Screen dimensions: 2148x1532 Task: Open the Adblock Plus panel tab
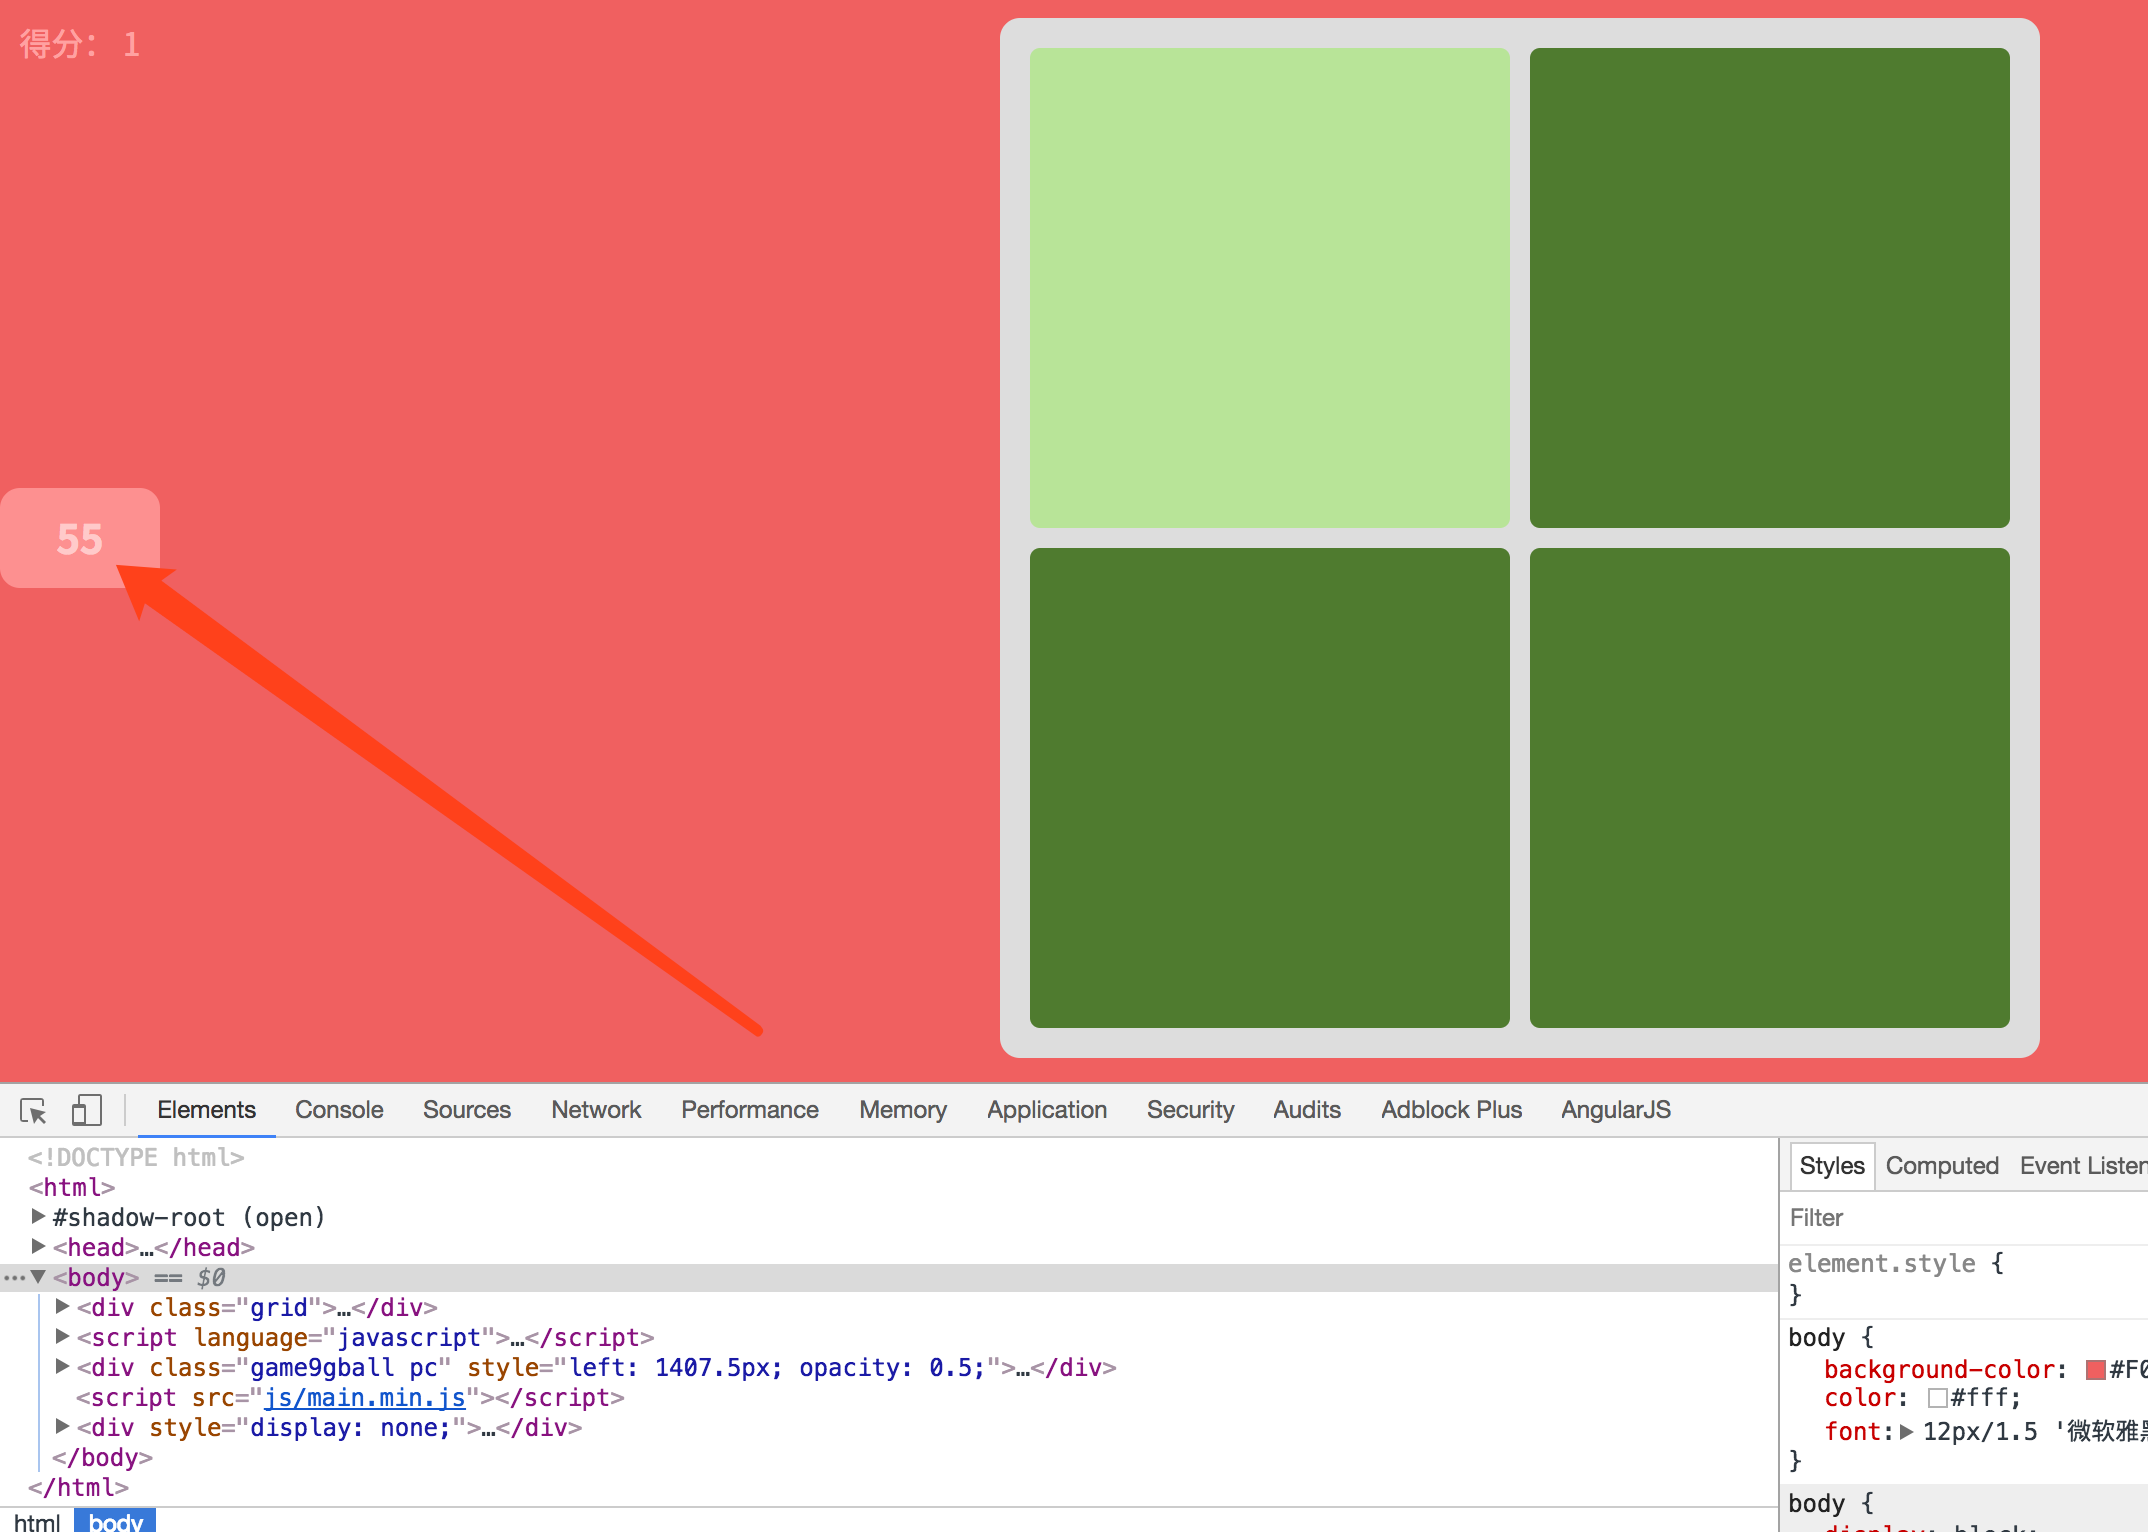(x=1451, y=1110)
